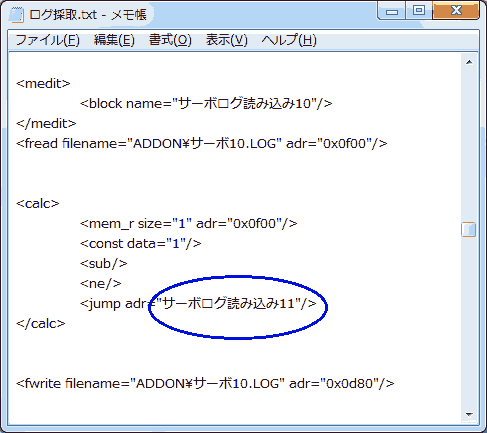Minimize the メモ帳 window
This screenshot has width=487, height=433.
tap(392, 11)
